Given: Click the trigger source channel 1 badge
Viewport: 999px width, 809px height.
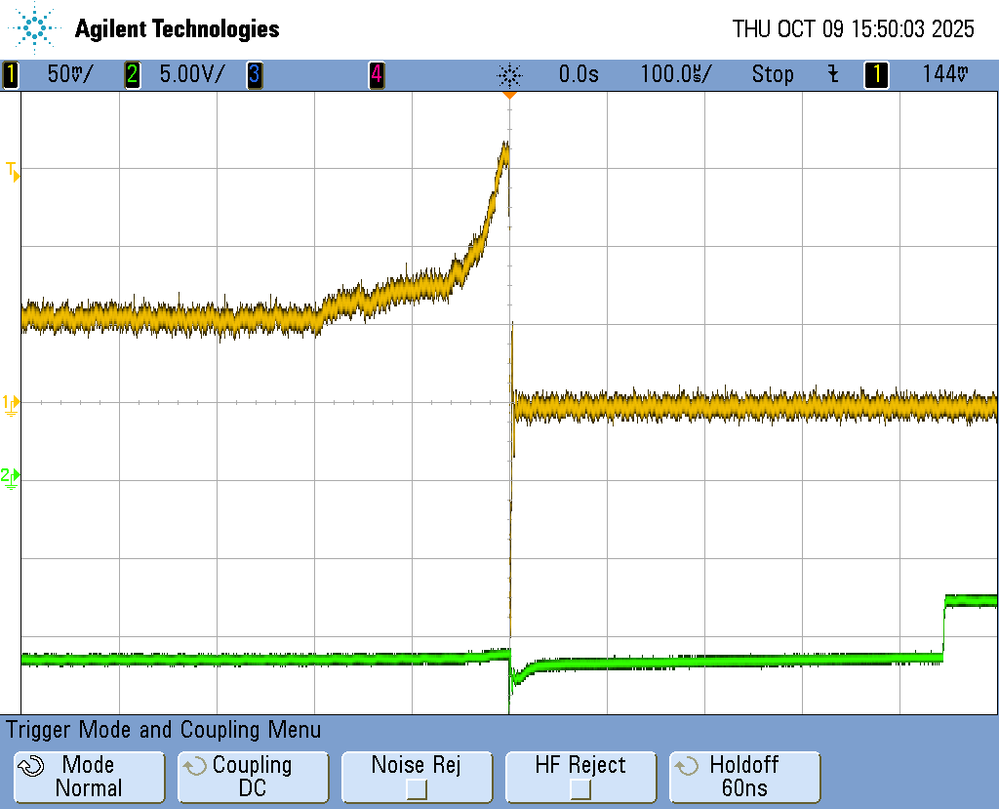Looking at the screenshot, I should click(876, 75).
